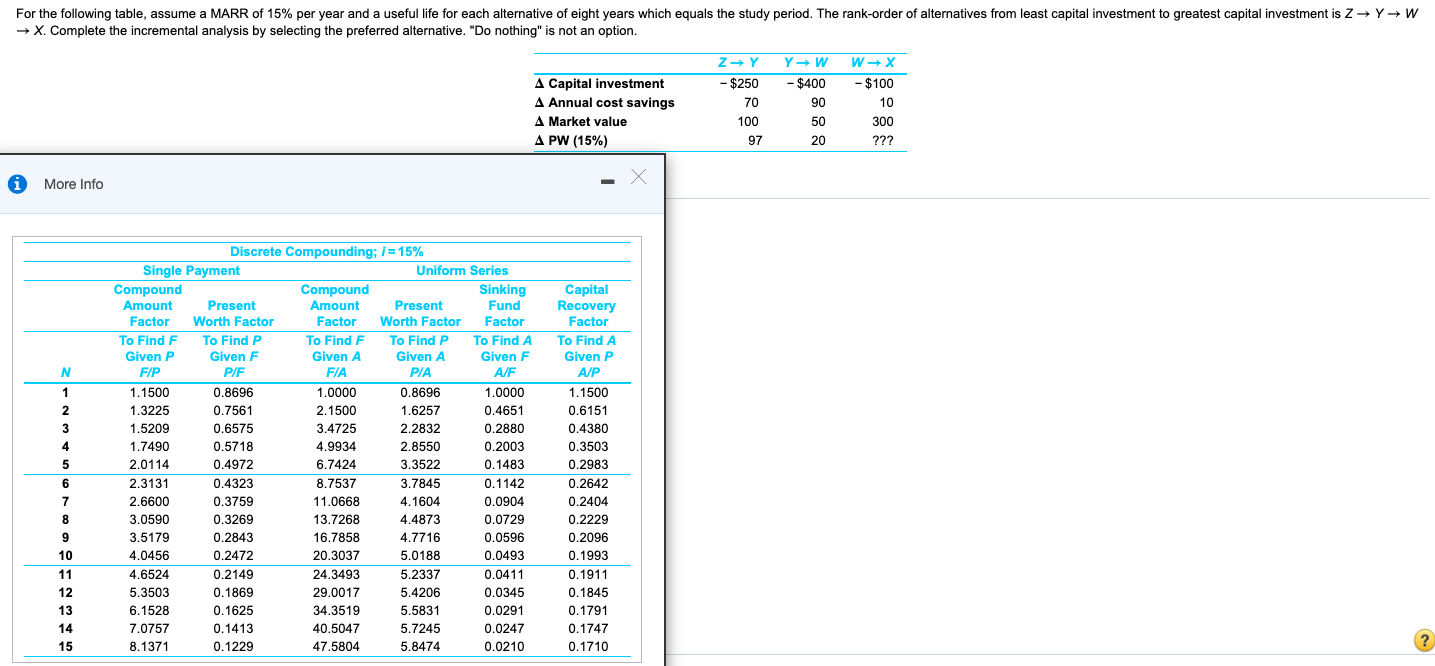
Task: Click the ??? cell for ΔPW under W→X
Action: 882,140
